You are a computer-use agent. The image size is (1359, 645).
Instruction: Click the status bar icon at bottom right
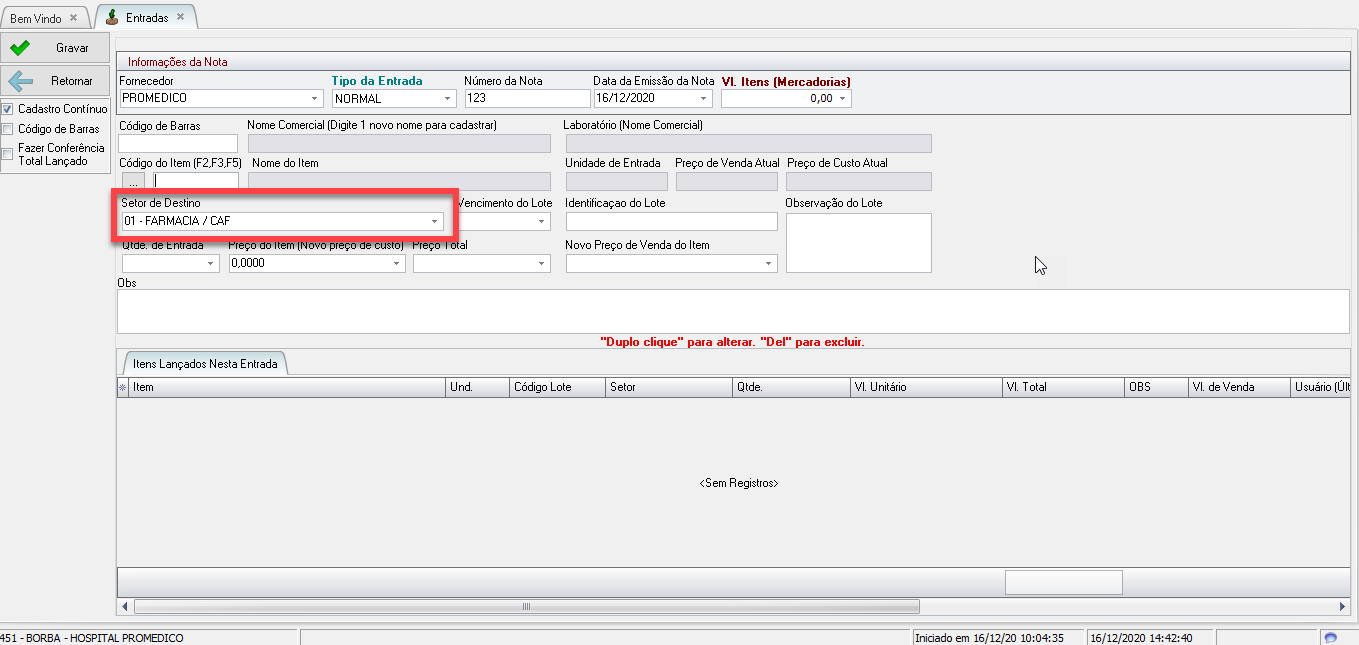pyautogui.click(x=1329, y=637)
